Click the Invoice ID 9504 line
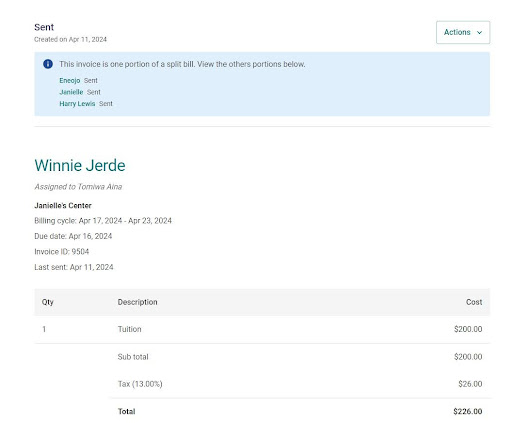 pos(62,252)
